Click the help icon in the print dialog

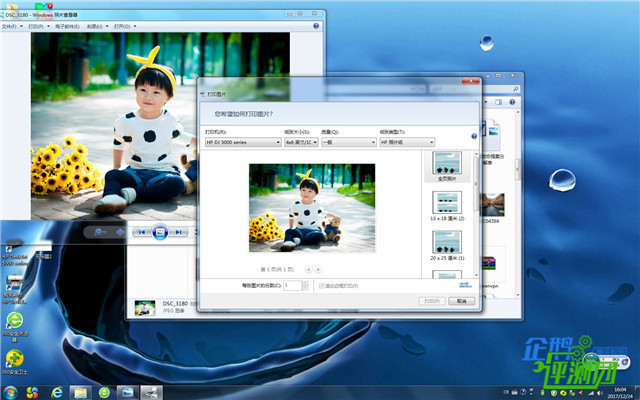tap(474, 136)
